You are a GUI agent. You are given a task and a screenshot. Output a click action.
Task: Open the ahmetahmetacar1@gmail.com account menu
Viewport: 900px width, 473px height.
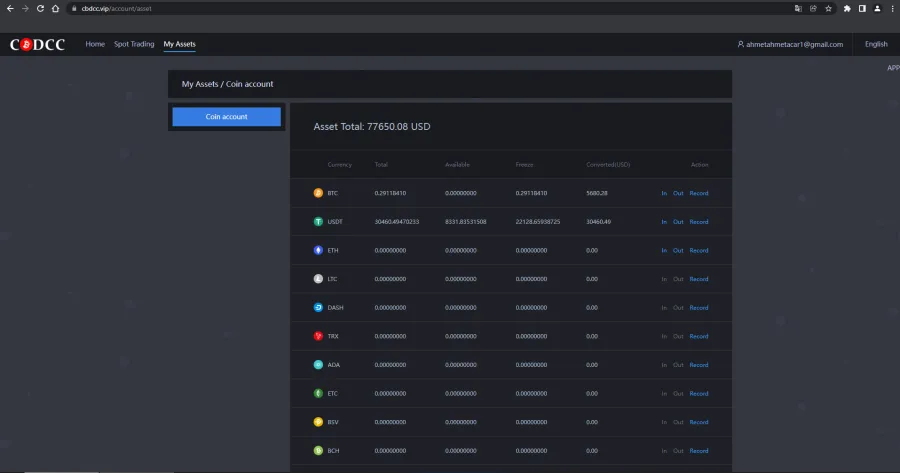click(790, 44)
